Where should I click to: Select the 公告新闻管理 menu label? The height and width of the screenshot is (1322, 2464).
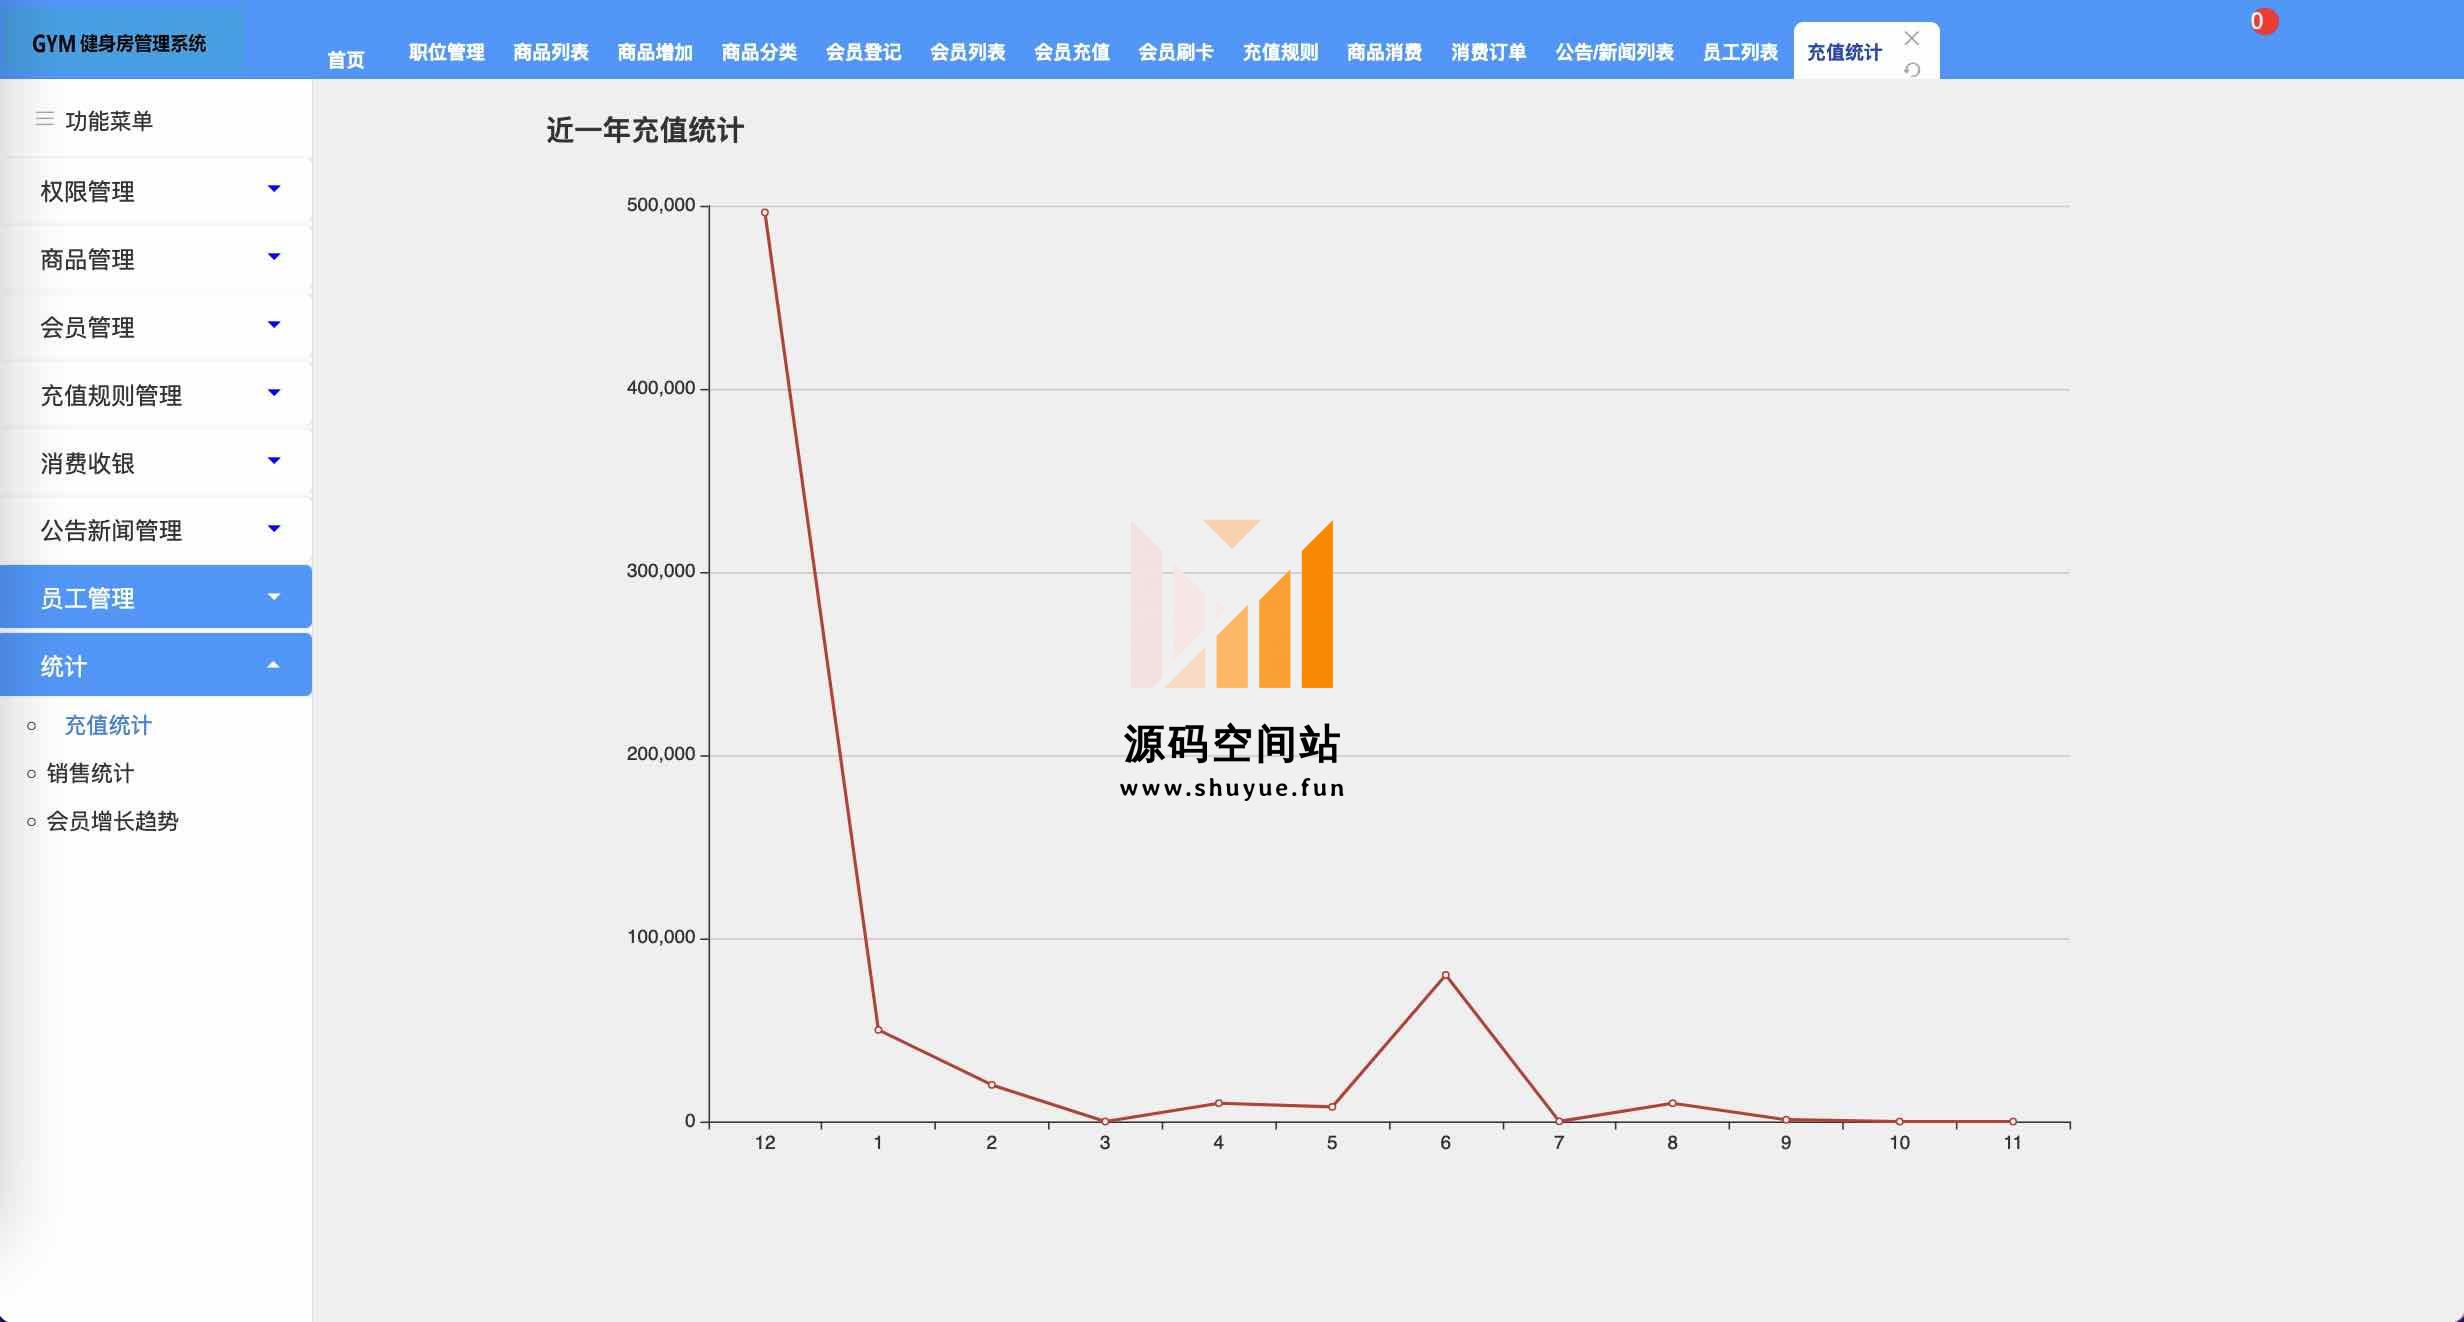click(x=111, y=530)
